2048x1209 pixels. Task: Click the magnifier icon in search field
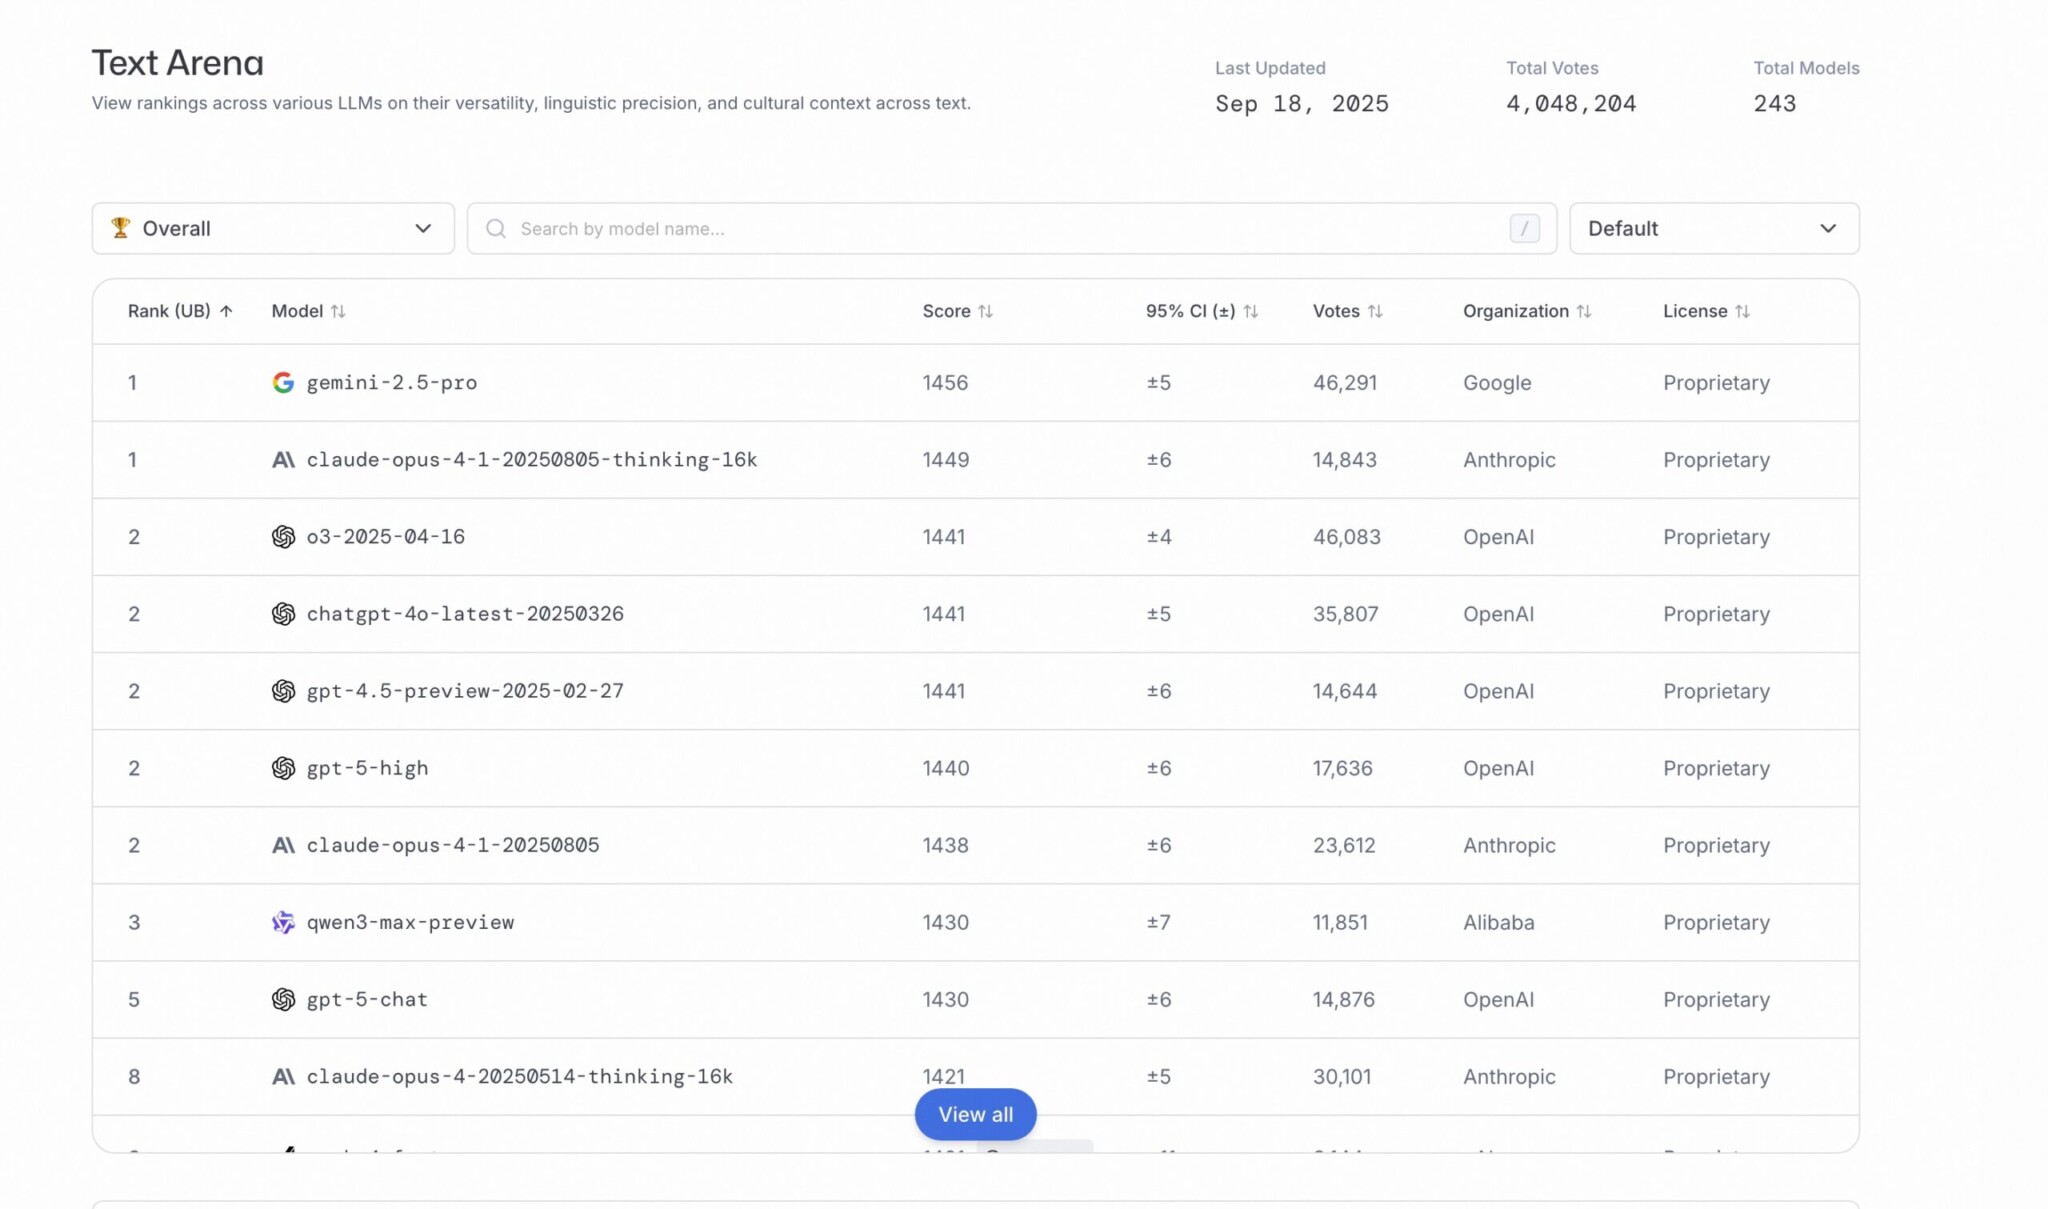495,229
